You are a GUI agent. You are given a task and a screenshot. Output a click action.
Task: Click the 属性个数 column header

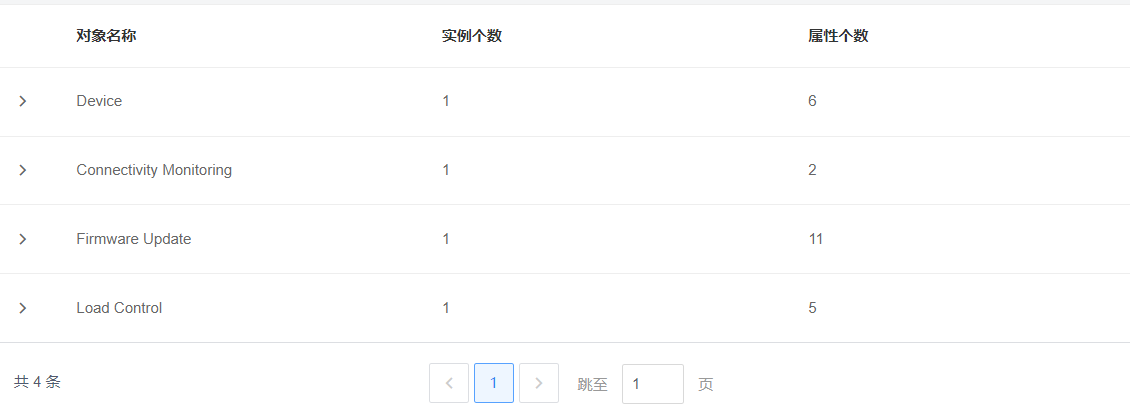click(x=838, y=36)
